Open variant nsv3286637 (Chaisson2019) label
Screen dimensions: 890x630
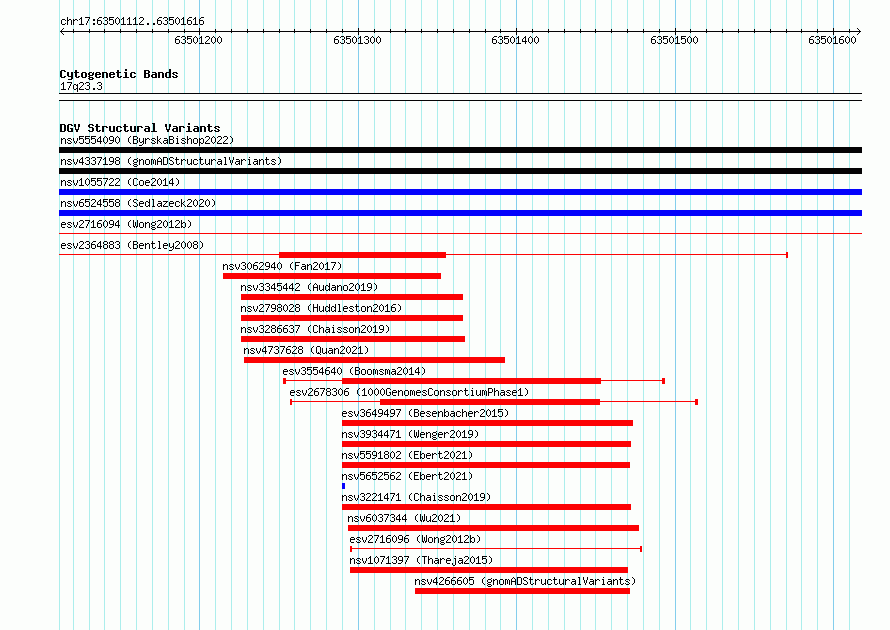315,329
